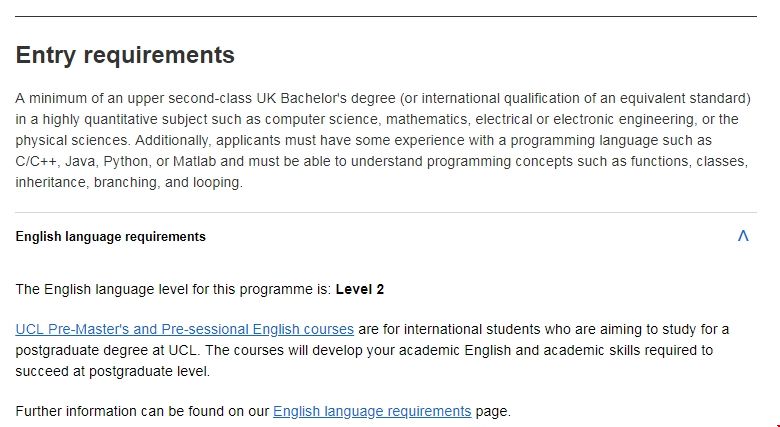Screen dimensions: 780x427
Task: Click 'postgraduate degree at UCL' text
Action: click(100, 350)
